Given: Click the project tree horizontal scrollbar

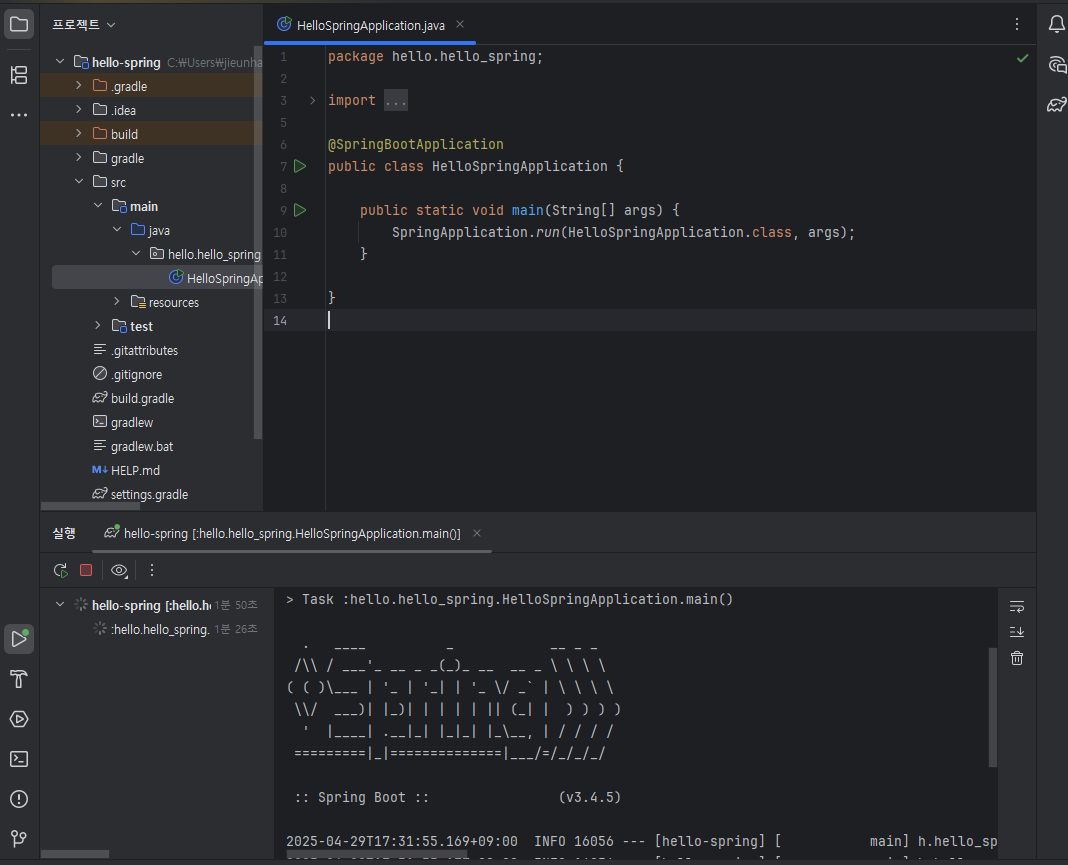Looking at the screenshot, I should click(91, 506).
